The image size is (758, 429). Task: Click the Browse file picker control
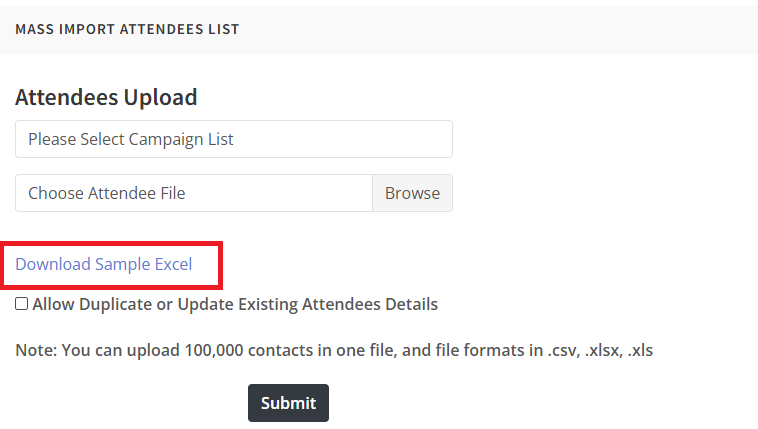coord(412,193)
